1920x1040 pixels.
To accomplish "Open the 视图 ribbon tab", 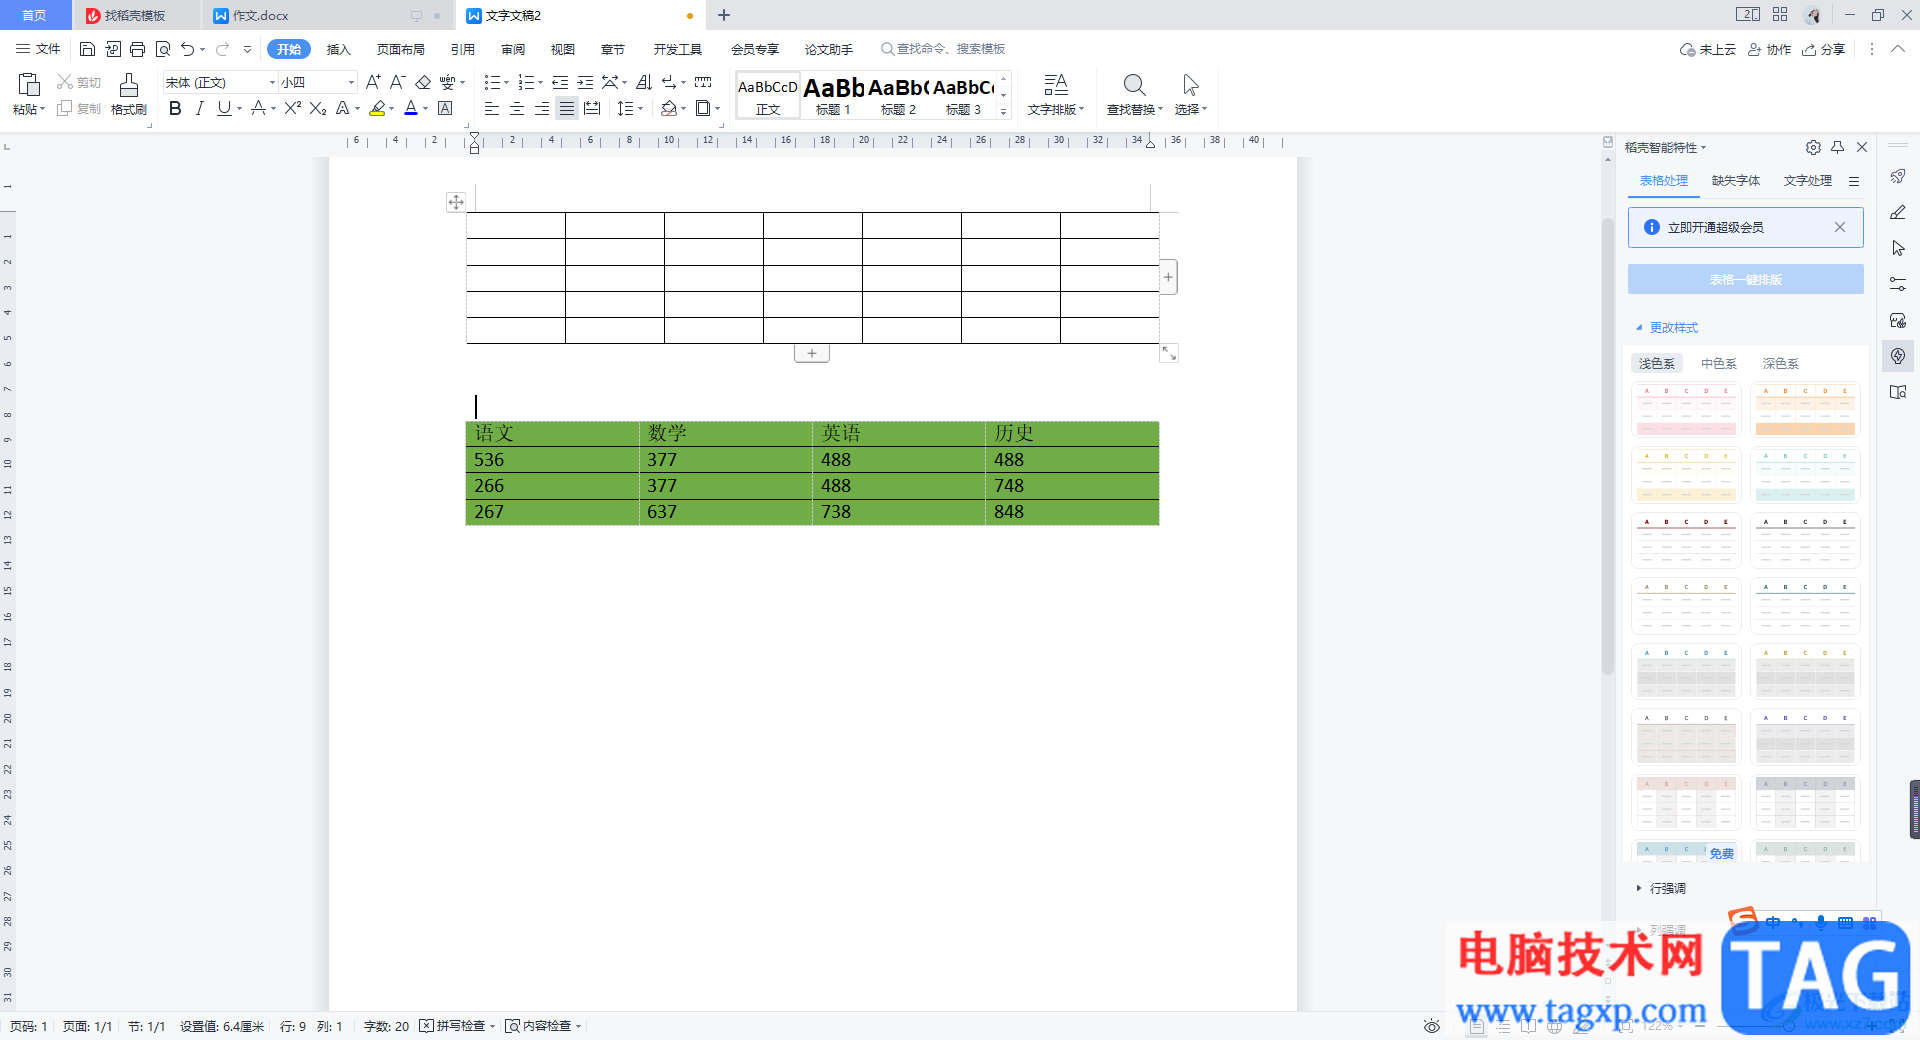I will (x=563, y=49).
